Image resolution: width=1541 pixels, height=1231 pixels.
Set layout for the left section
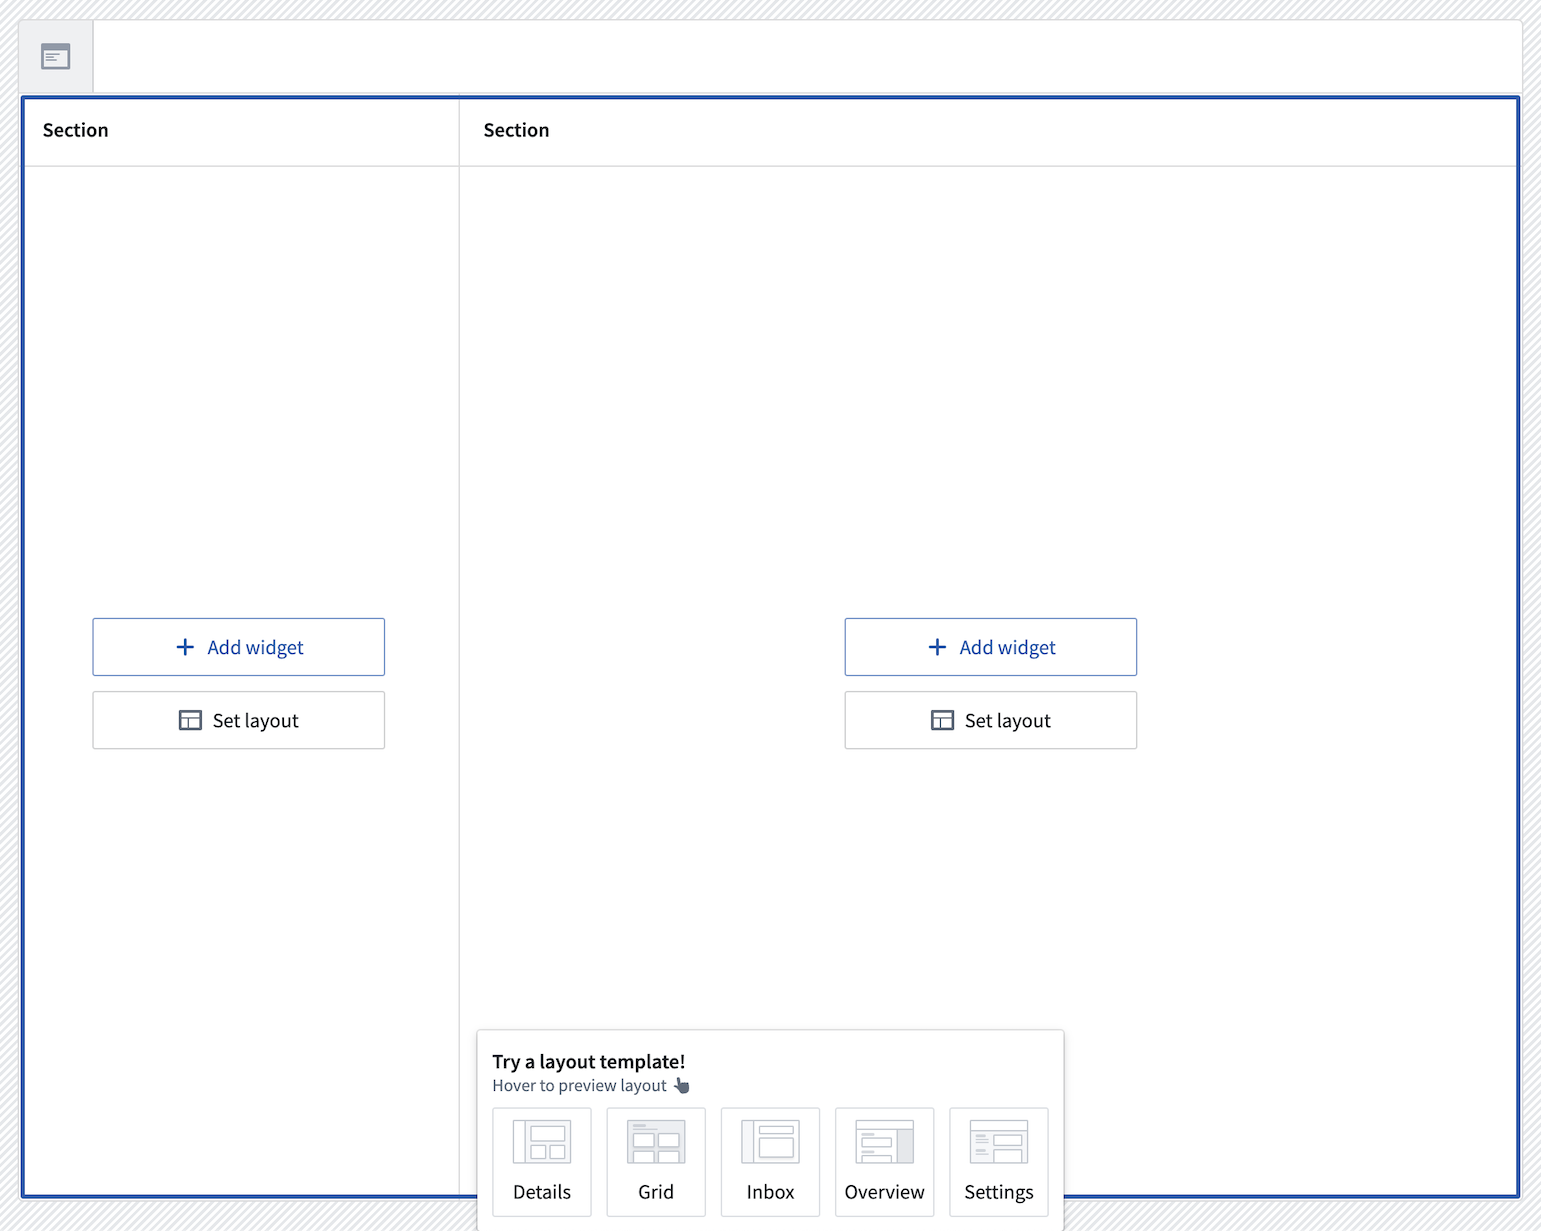point(239,720)
